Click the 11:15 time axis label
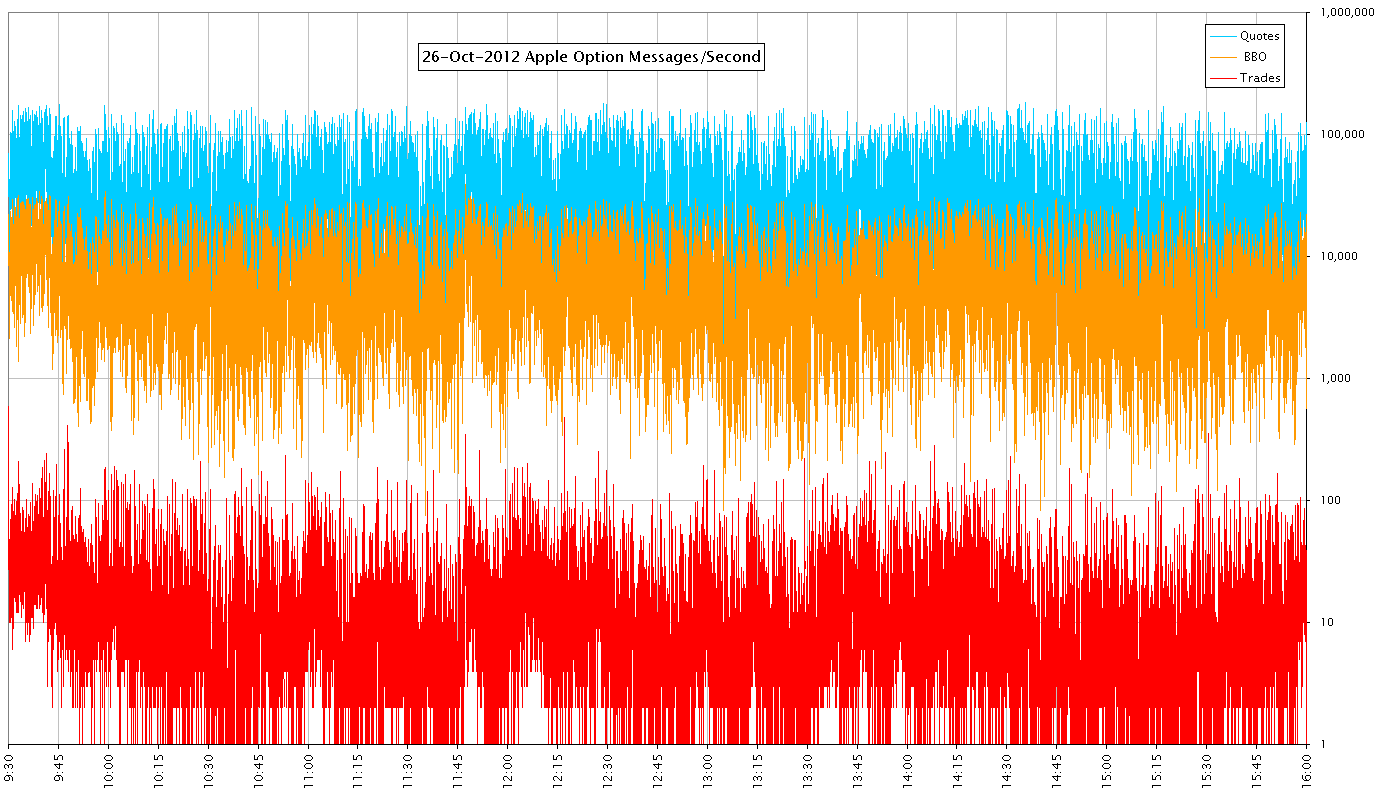This screenshot has width=1377, height=792. tap(359, 769)
